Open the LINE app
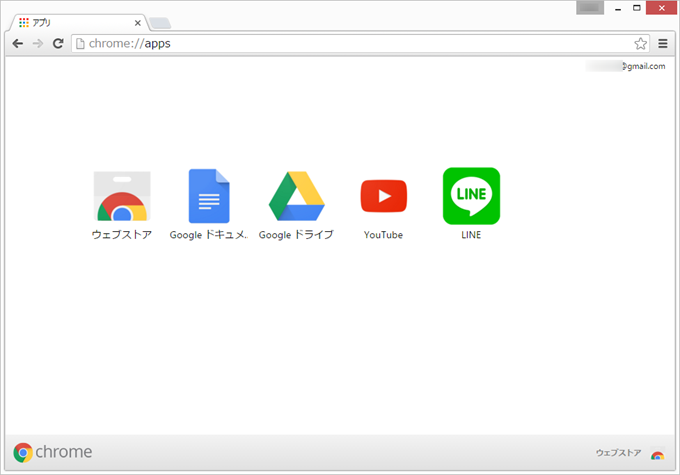Image resolution: width=680 pixels, height=475 pixels. 471,196
